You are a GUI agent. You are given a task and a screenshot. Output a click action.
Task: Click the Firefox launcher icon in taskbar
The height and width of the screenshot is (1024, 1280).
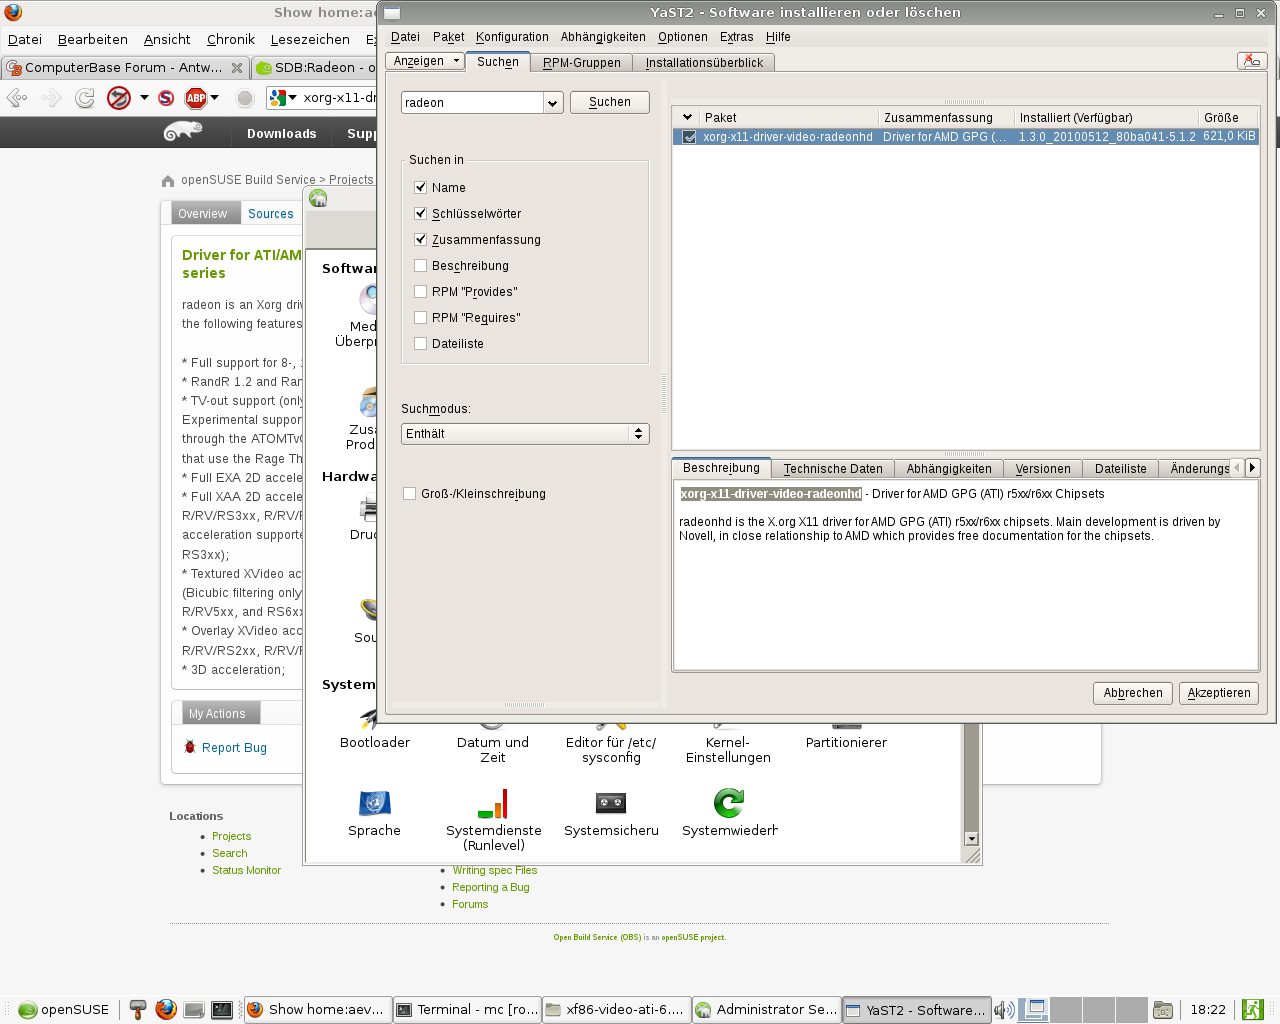click(166, 1009)
